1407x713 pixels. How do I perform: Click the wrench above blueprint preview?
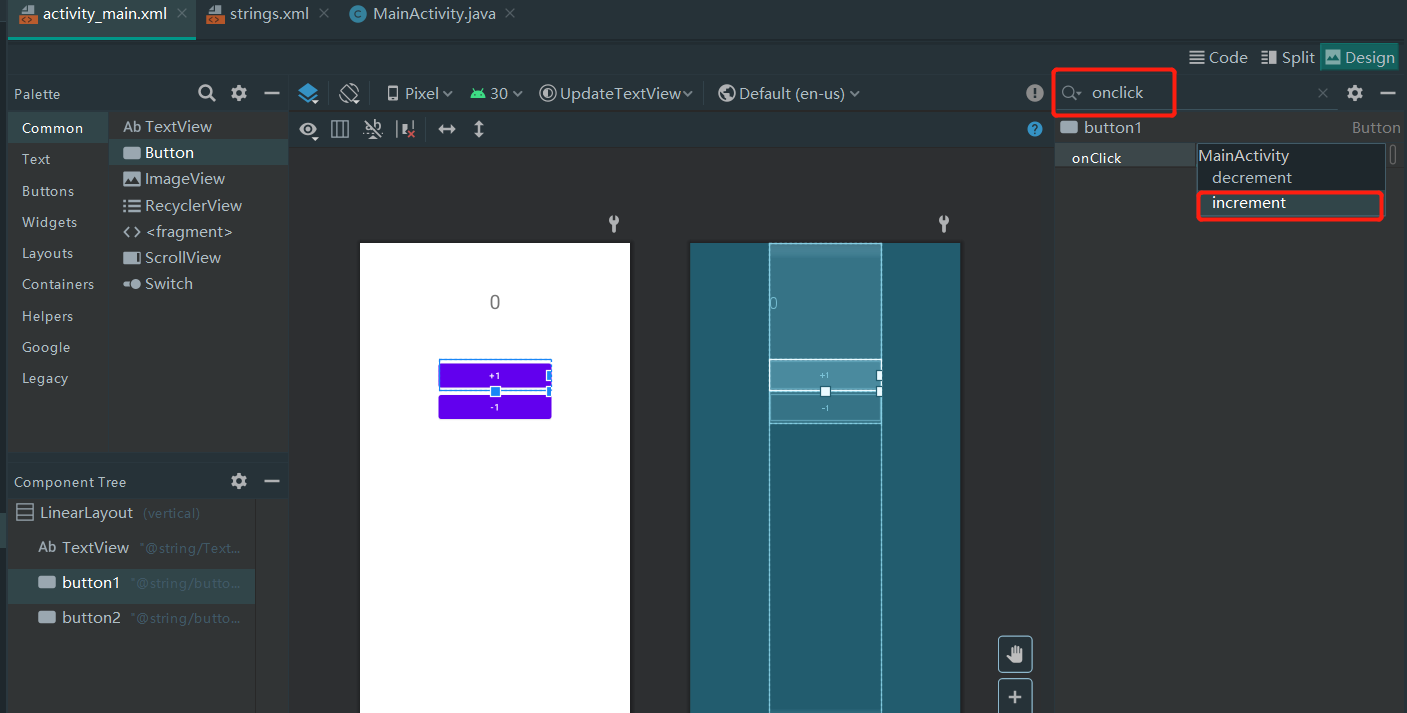click(944, 224)
